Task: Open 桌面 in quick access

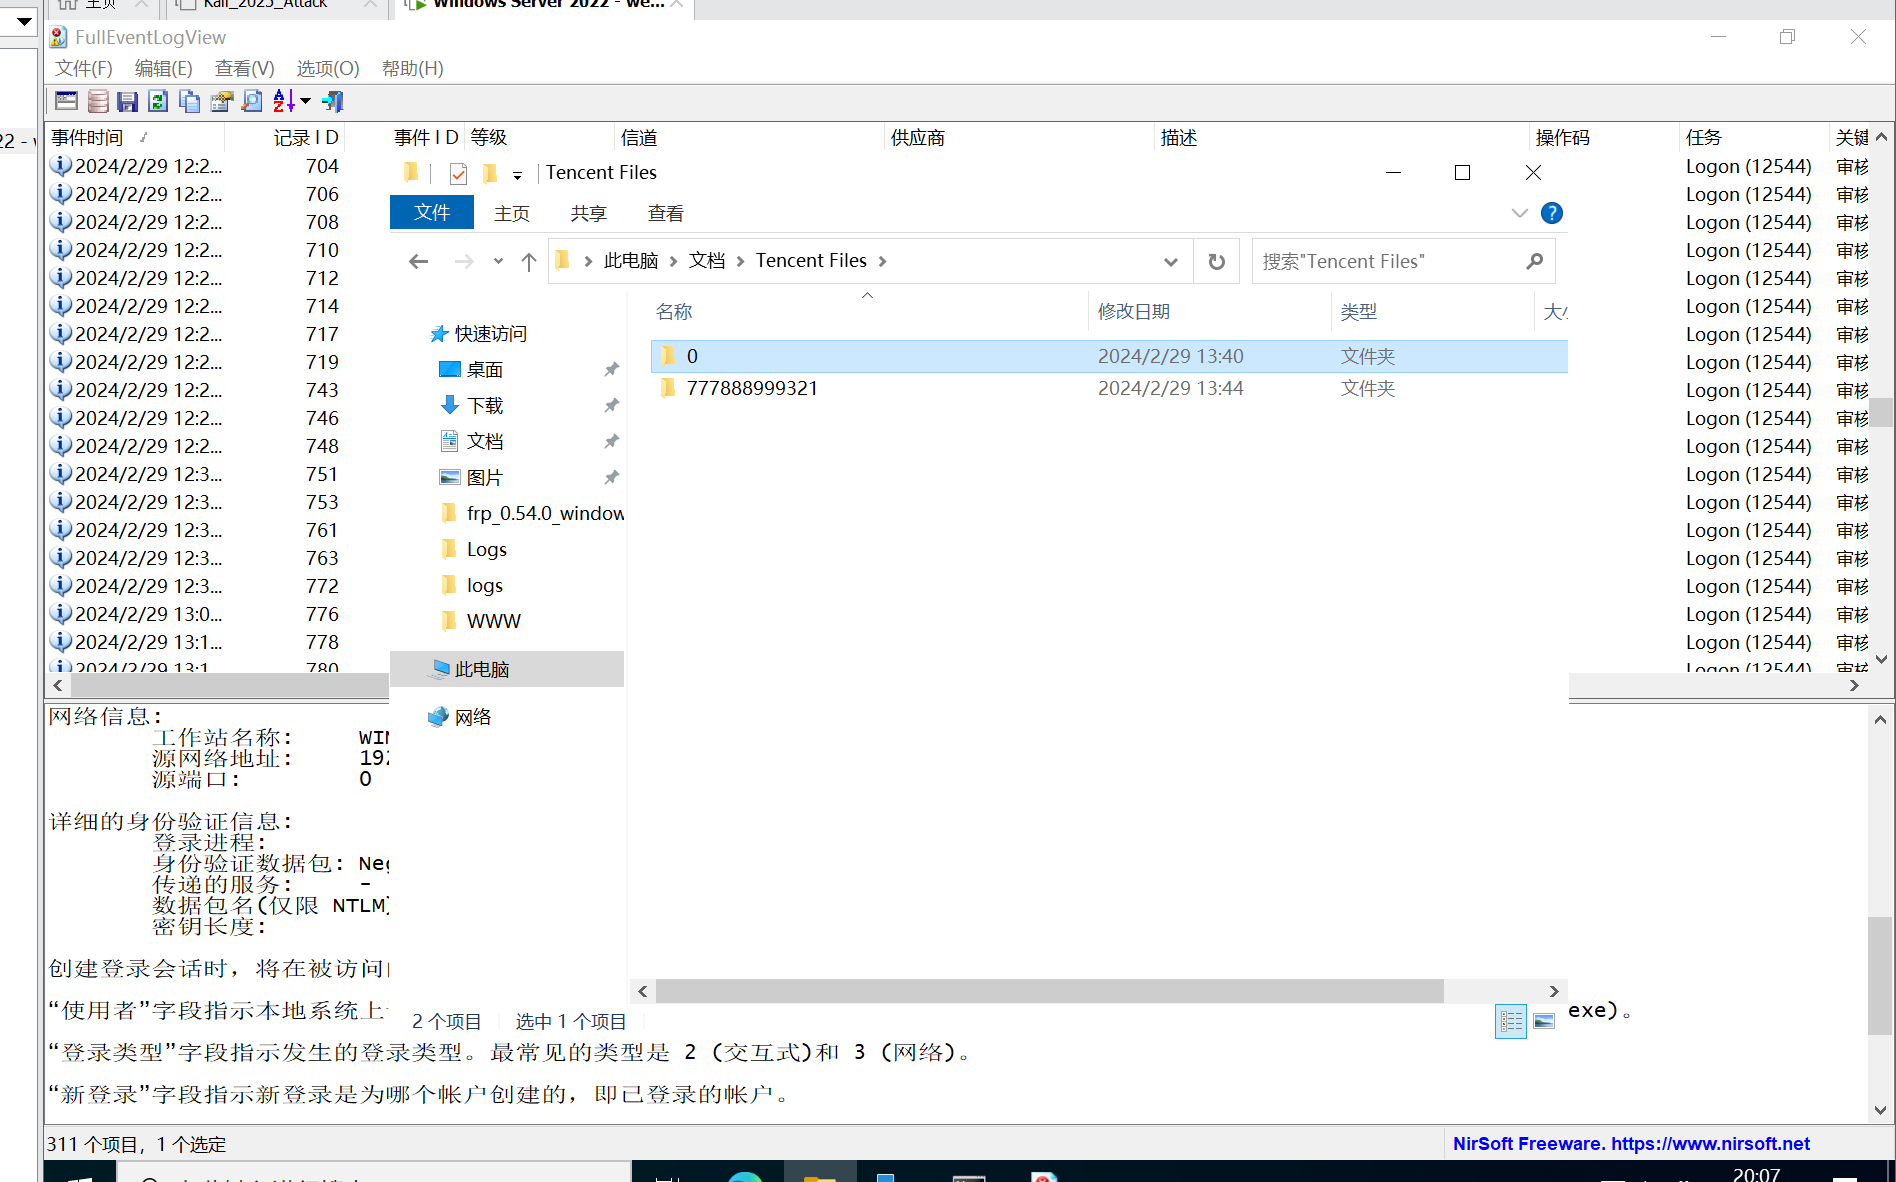Action: tap(485, 370)
